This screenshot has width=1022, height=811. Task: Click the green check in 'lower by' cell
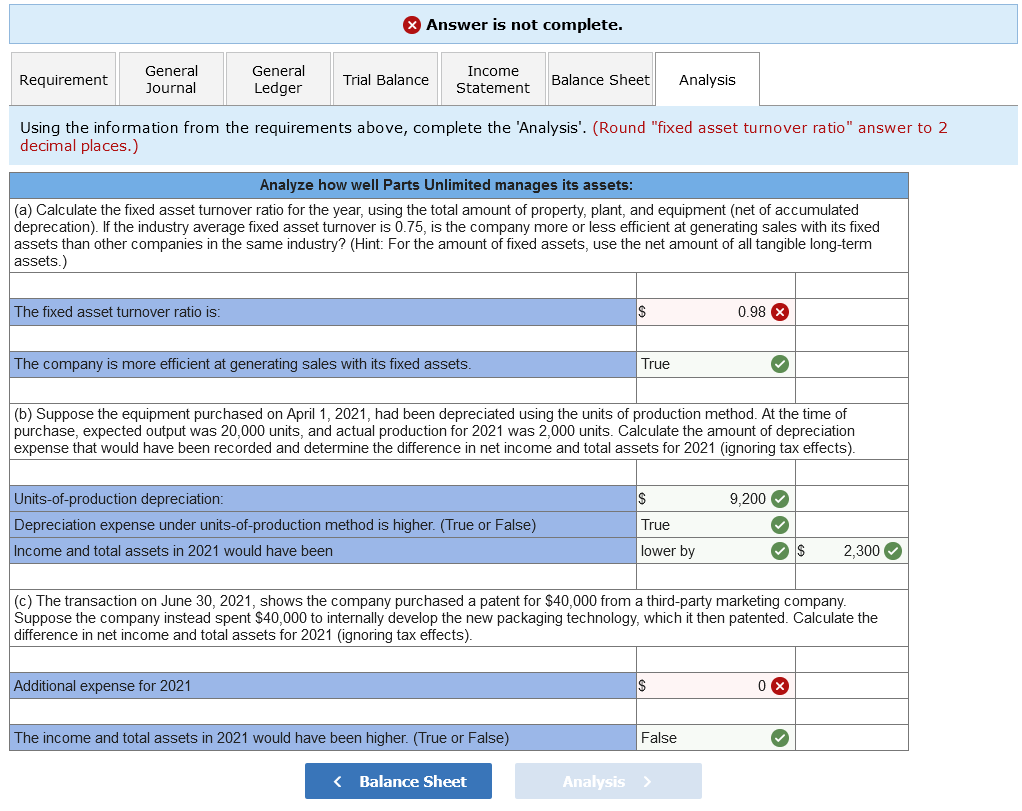[x=780, y=551]
